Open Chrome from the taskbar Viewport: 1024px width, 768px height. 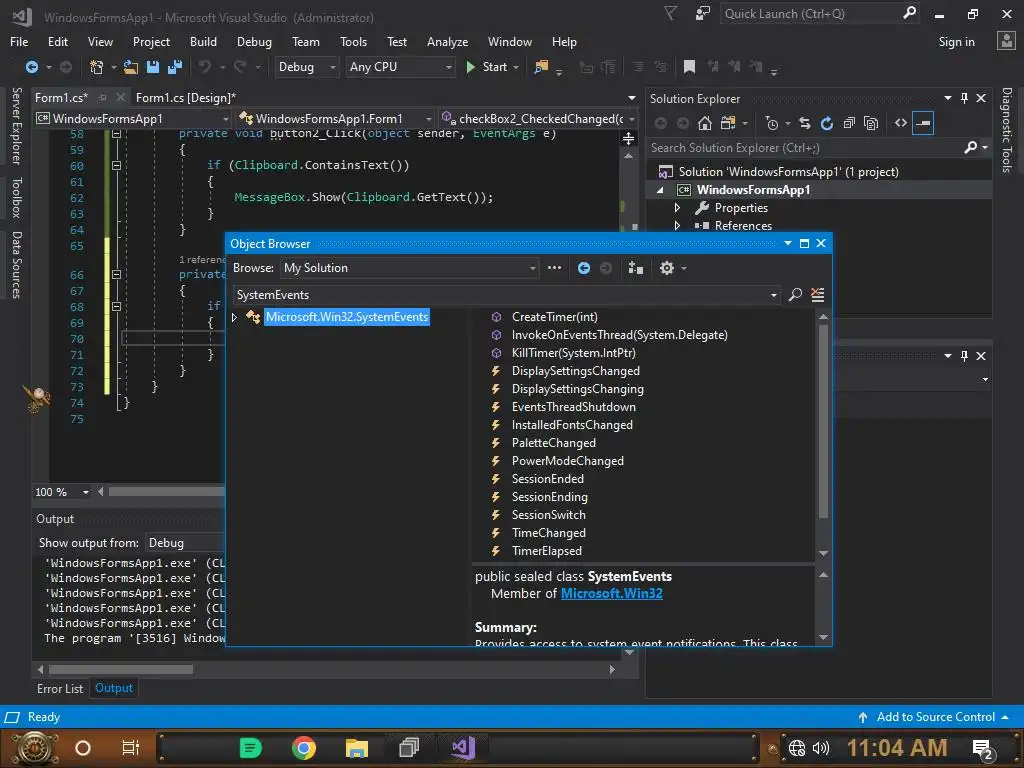tap(304, 747)
